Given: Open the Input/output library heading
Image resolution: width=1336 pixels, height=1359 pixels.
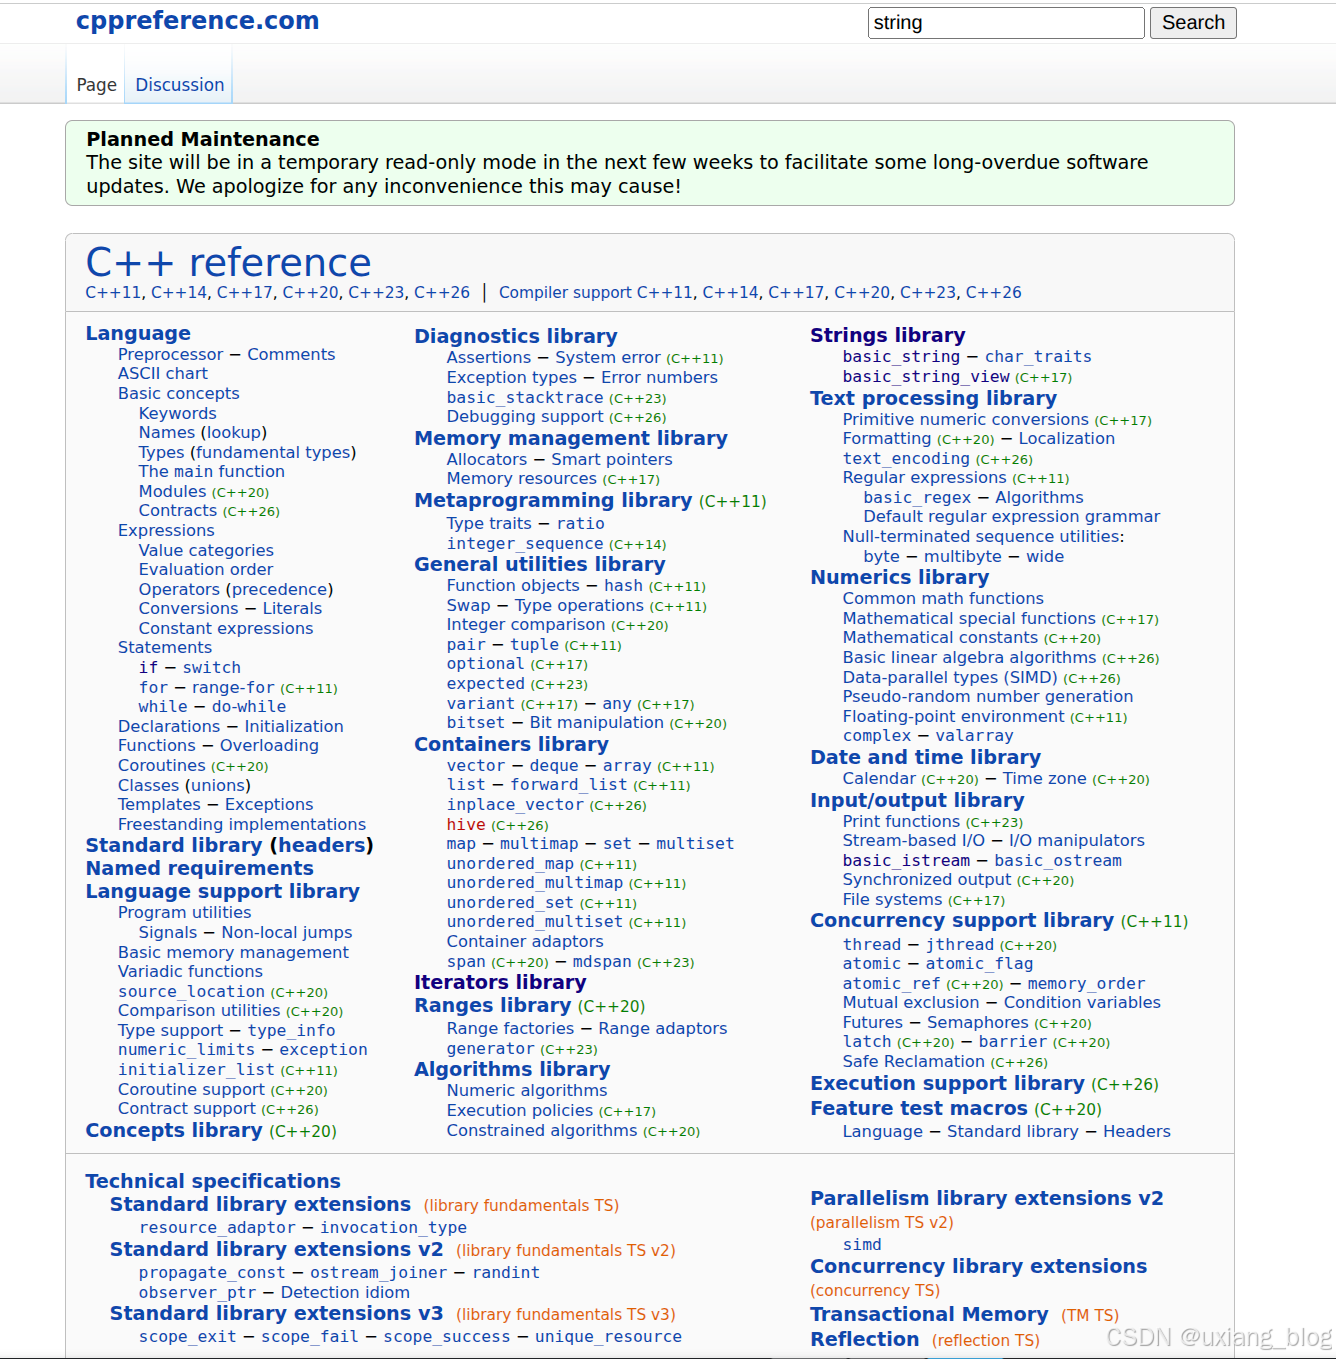Looking at the screenshot, I should (918, 800).
